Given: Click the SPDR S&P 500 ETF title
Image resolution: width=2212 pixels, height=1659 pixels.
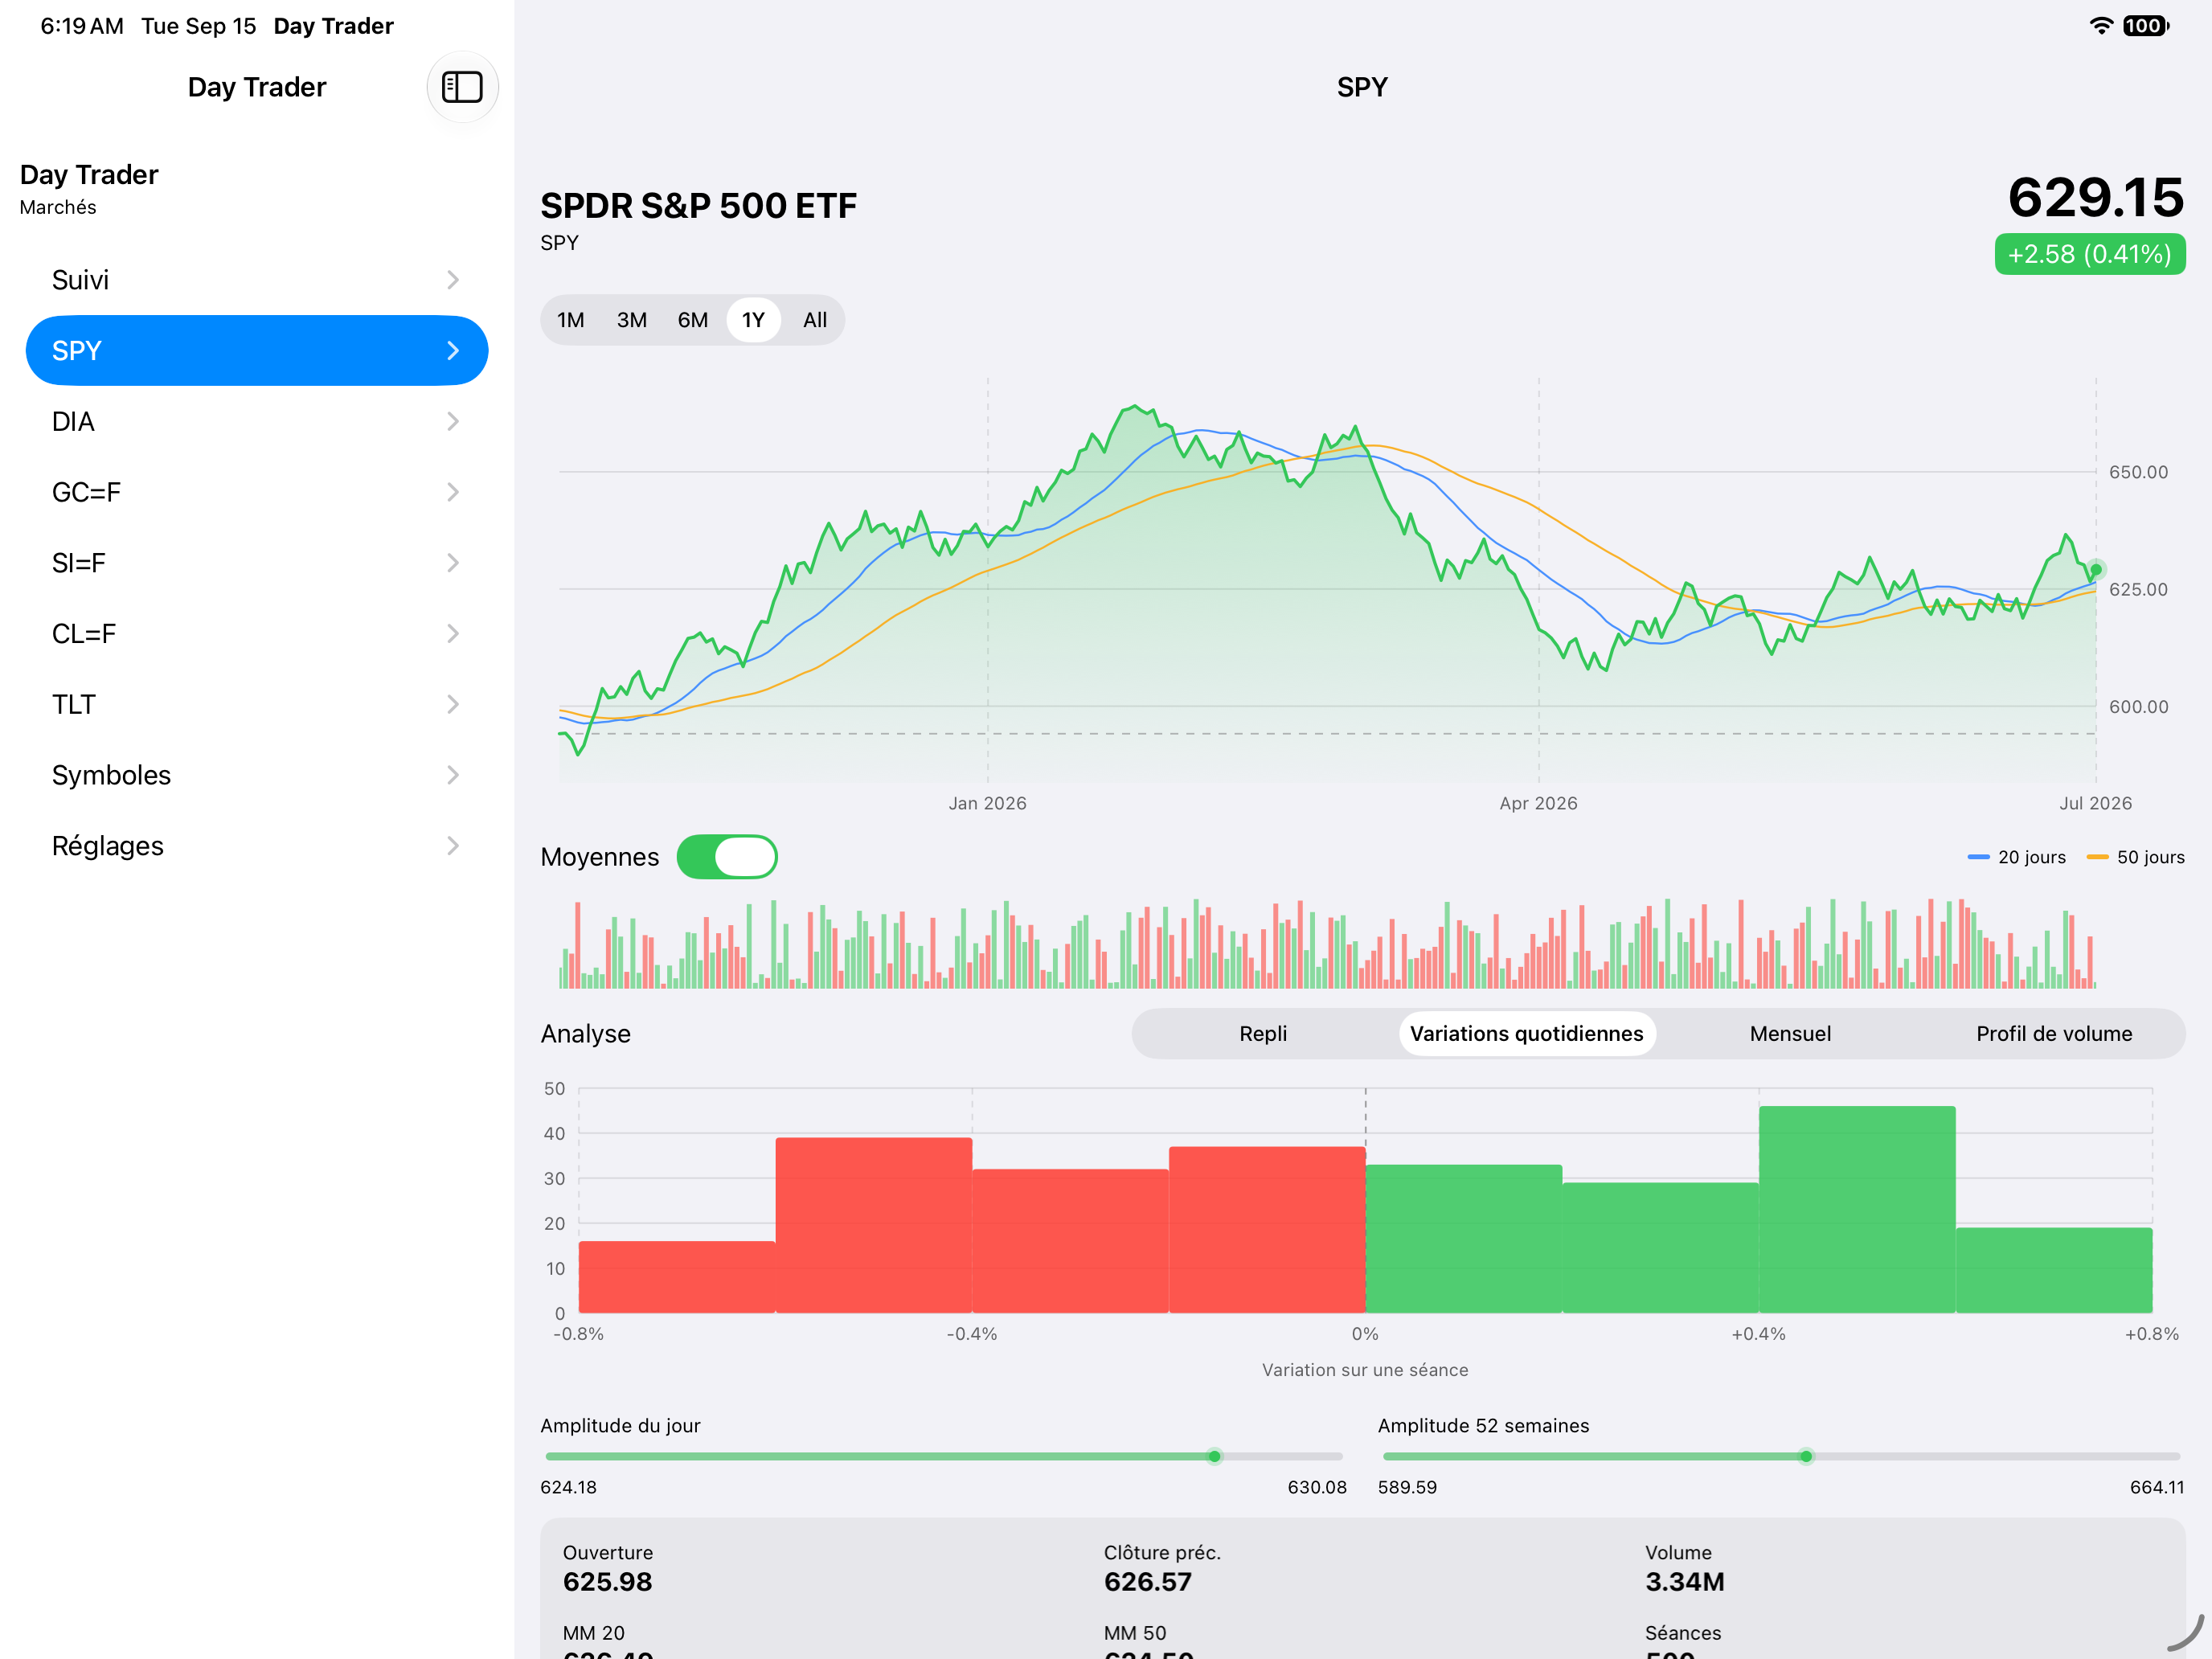Looking at the screenshot, I should tap(698, 206).
